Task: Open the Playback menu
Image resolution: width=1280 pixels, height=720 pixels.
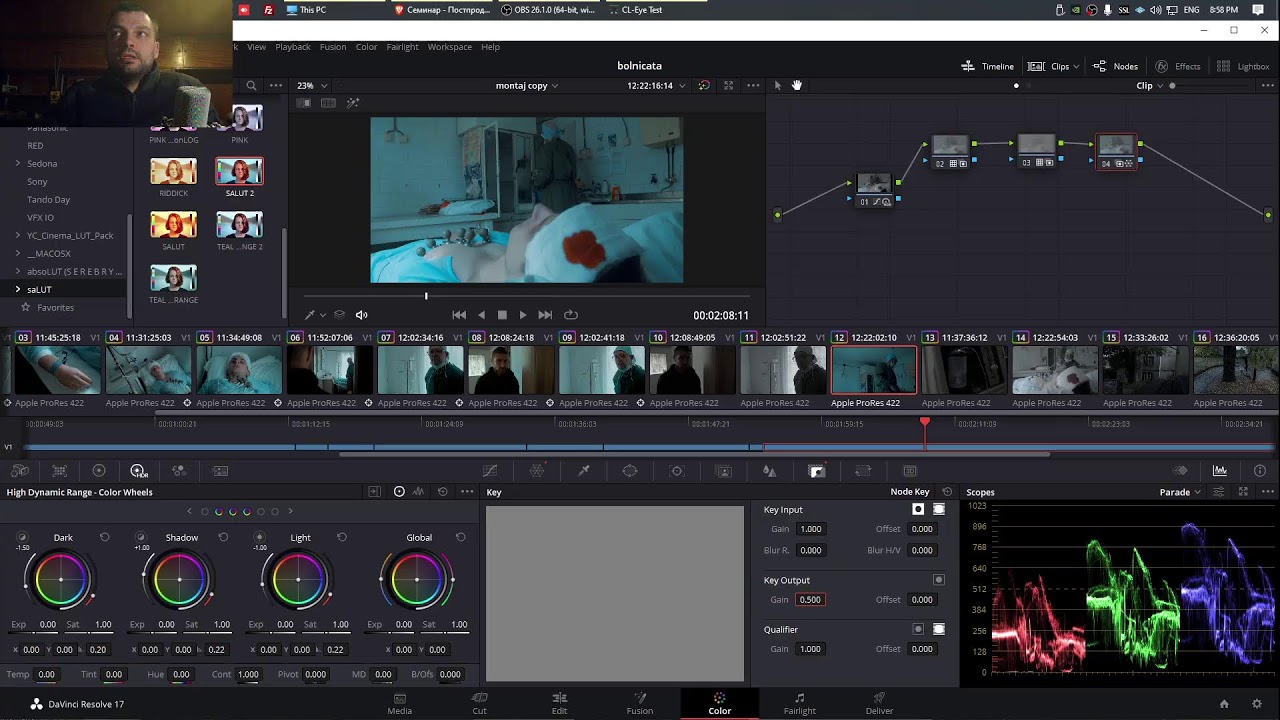Action: (293, 47)
